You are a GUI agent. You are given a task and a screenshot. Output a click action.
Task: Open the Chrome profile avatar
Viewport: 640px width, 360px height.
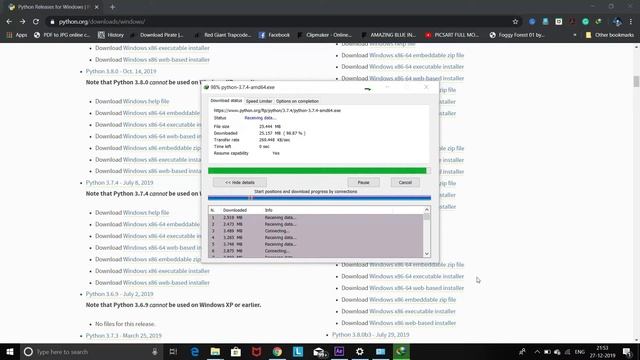(617, 22)
